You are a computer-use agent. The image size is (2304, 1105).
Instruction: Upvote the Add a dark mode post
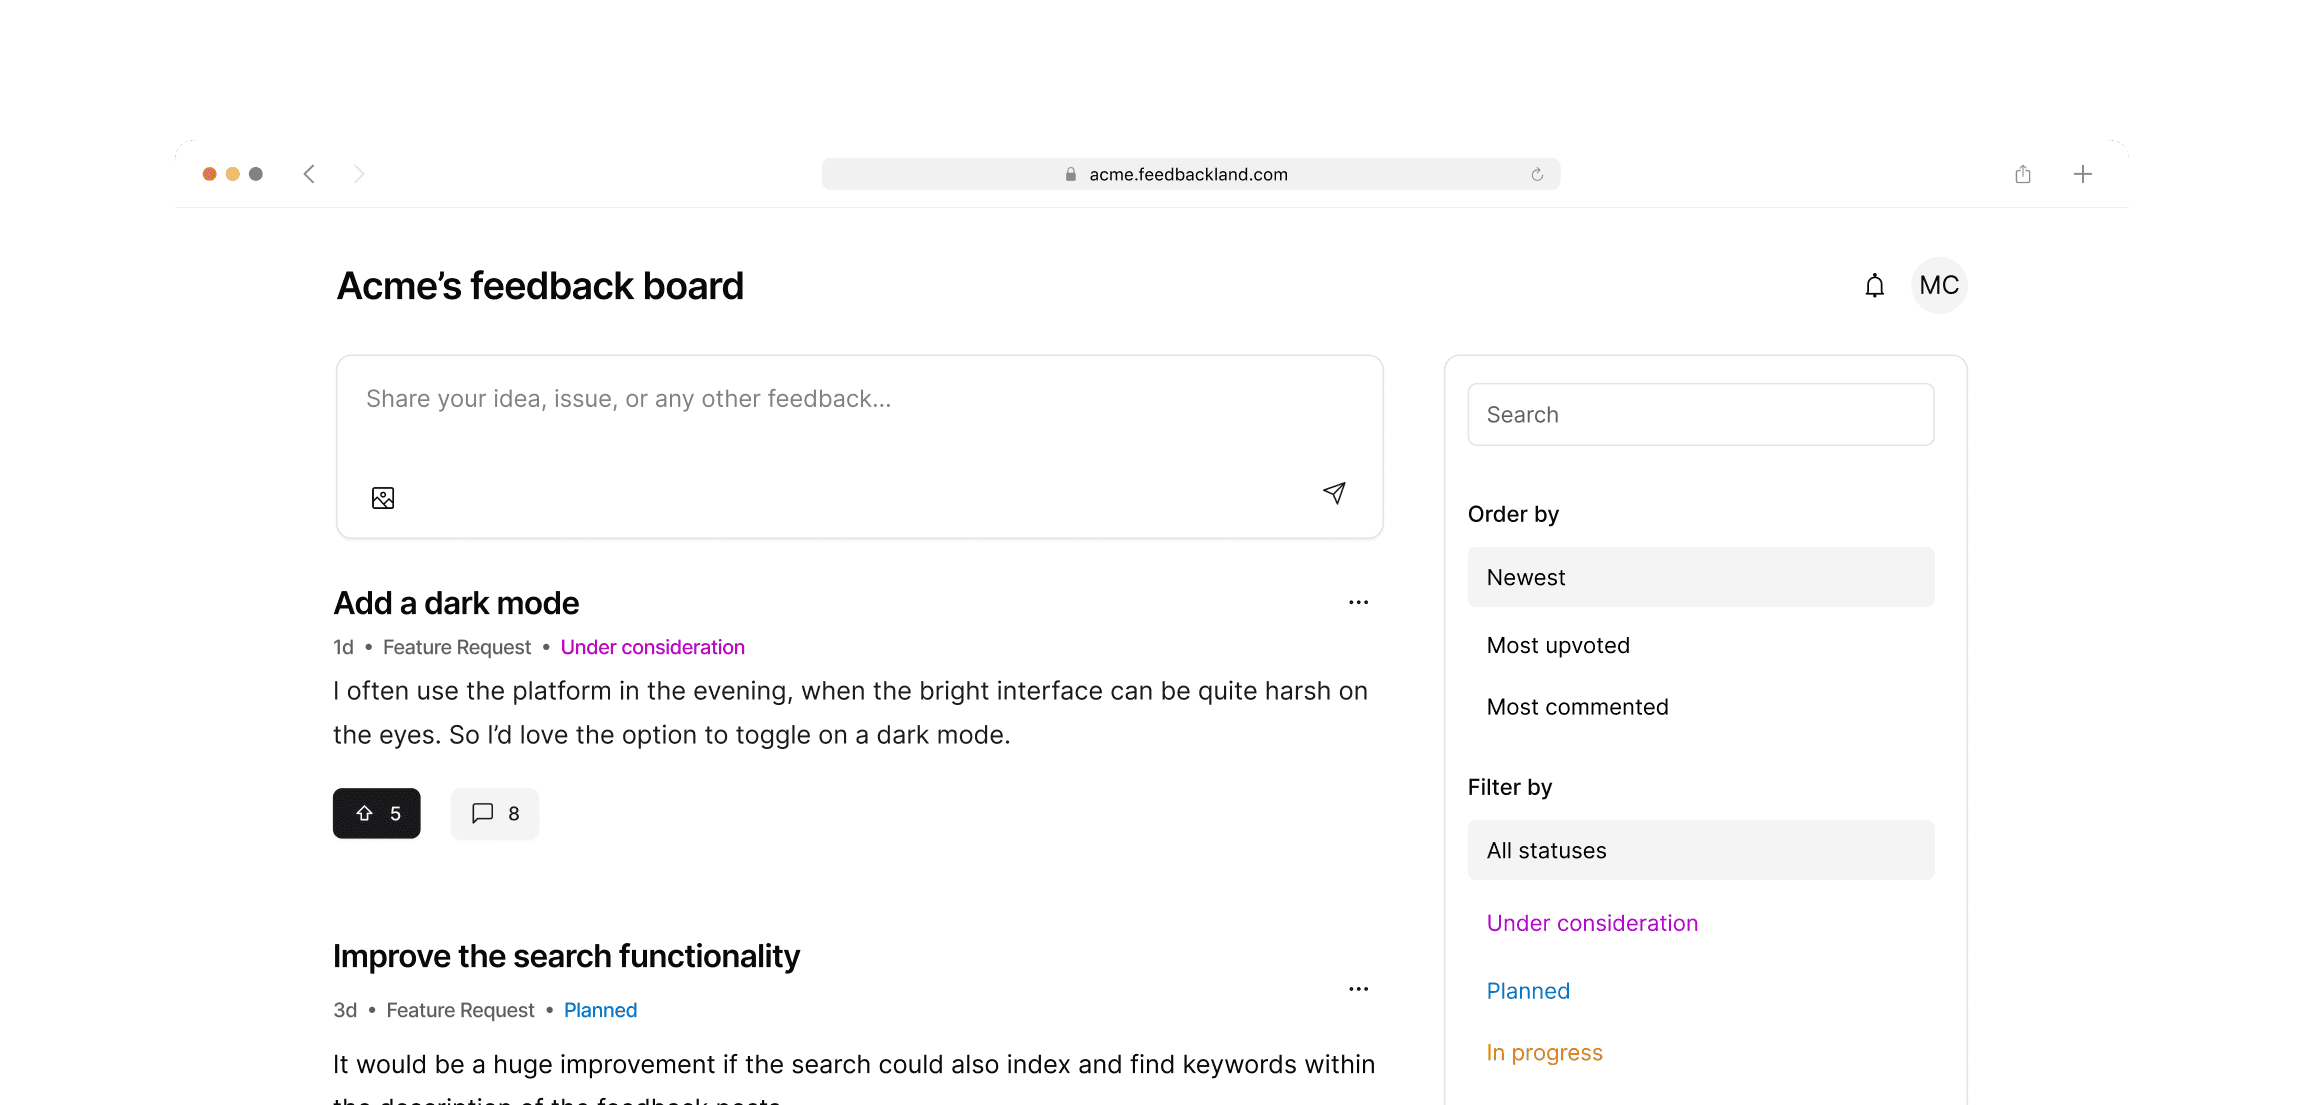(x=376, y=813)
